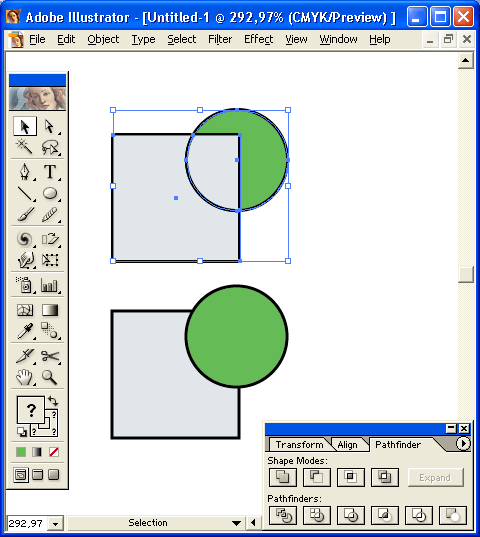Set paint mode to None

54,452
